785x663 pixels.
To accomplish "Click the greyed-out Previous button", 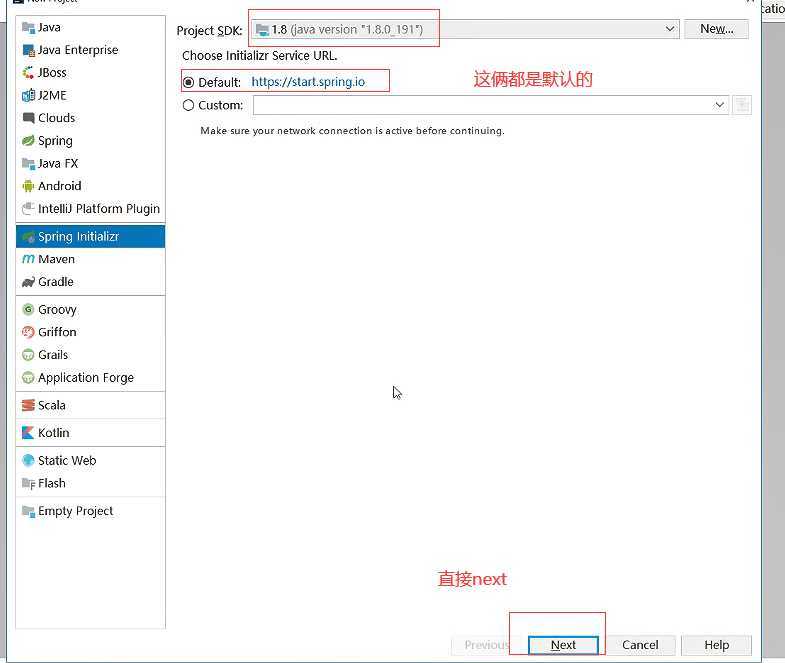I will (486, 645).
